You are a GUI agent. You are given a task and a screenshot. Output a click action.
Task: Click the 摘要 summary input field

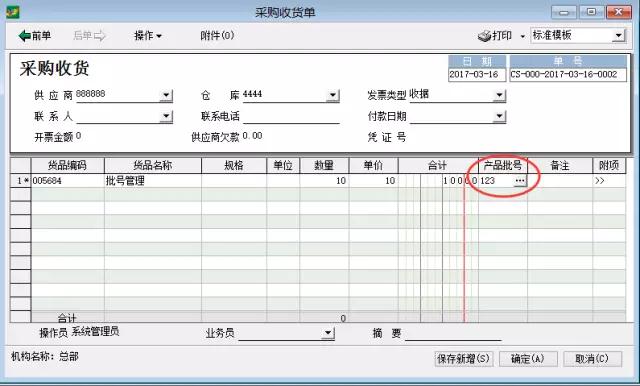[x=453, y=333]
